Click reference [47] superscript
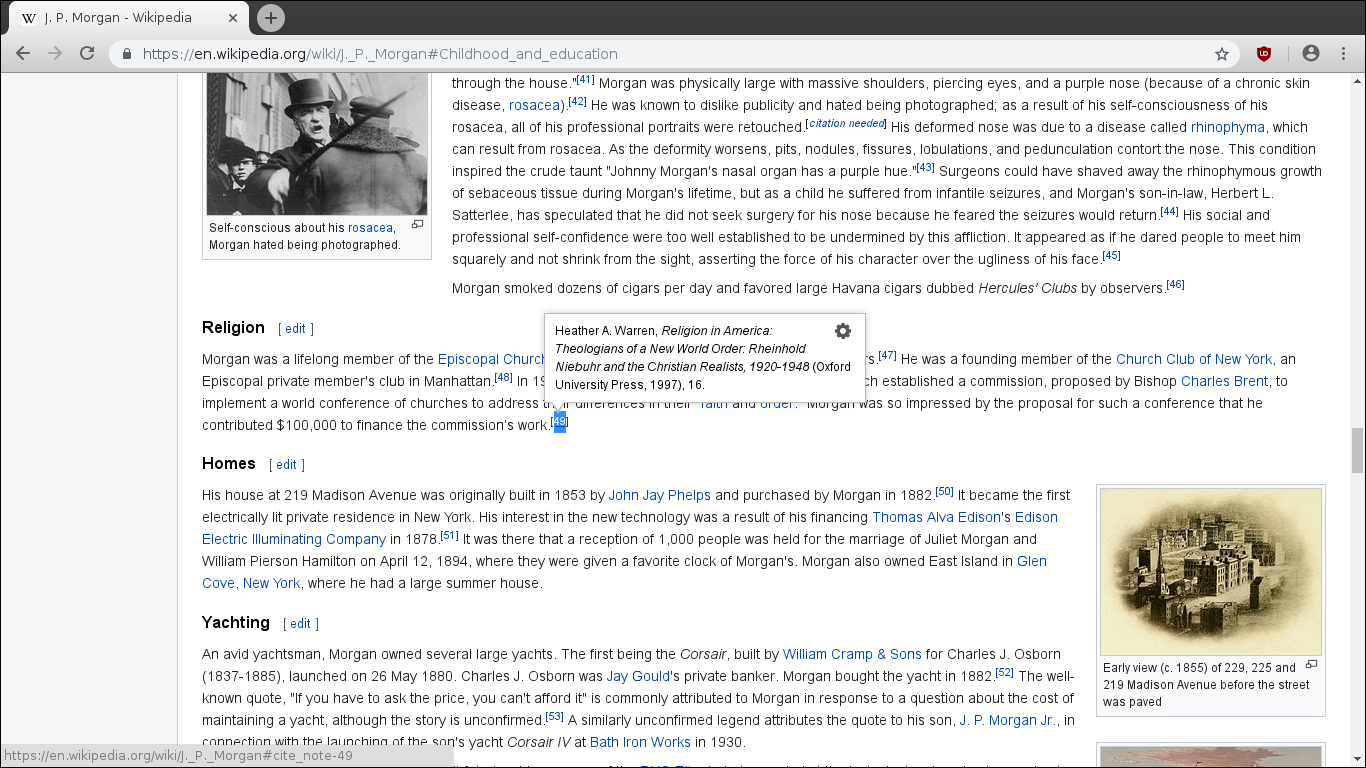The height and width of the screenshot is (768, 1366). pyautogui.click(x=887, y=355)
